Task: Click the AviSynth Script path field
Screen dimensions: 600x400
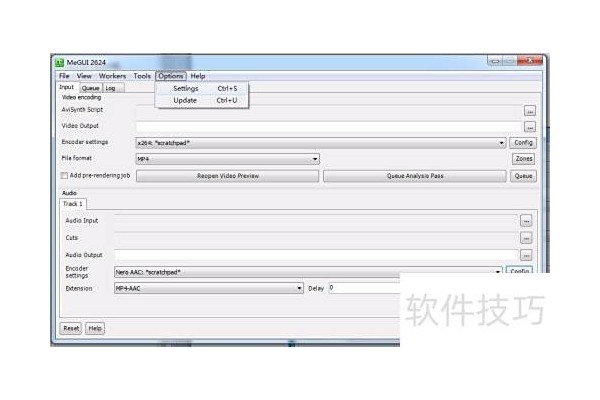Action: point(329,111)
